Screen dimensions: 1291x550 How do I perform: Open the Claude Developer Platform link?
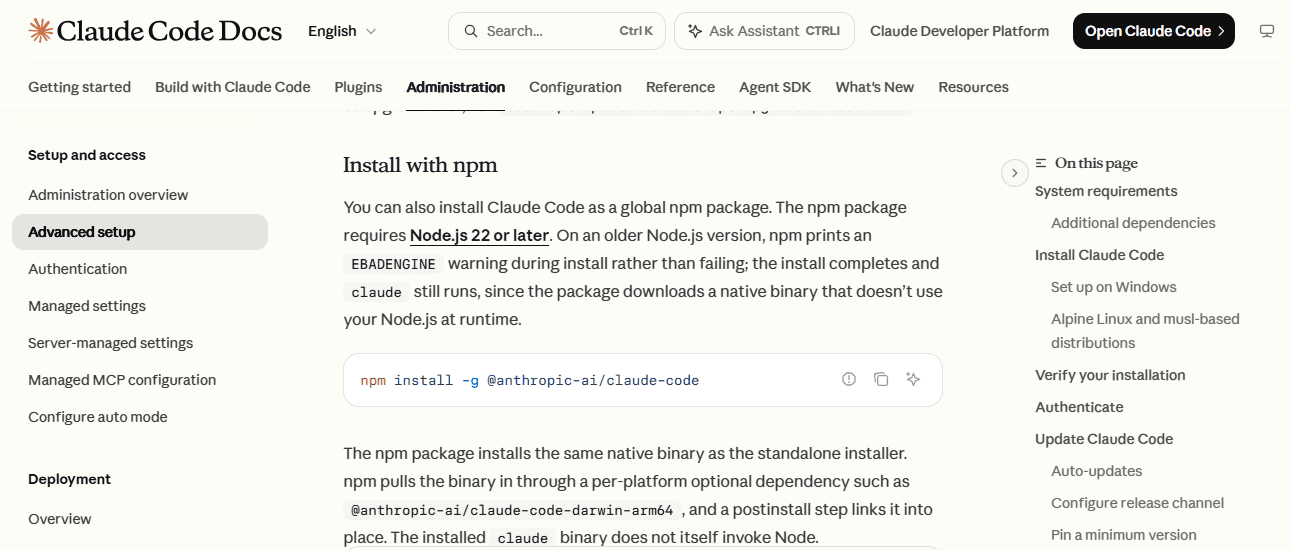click(x=959, y=31)
